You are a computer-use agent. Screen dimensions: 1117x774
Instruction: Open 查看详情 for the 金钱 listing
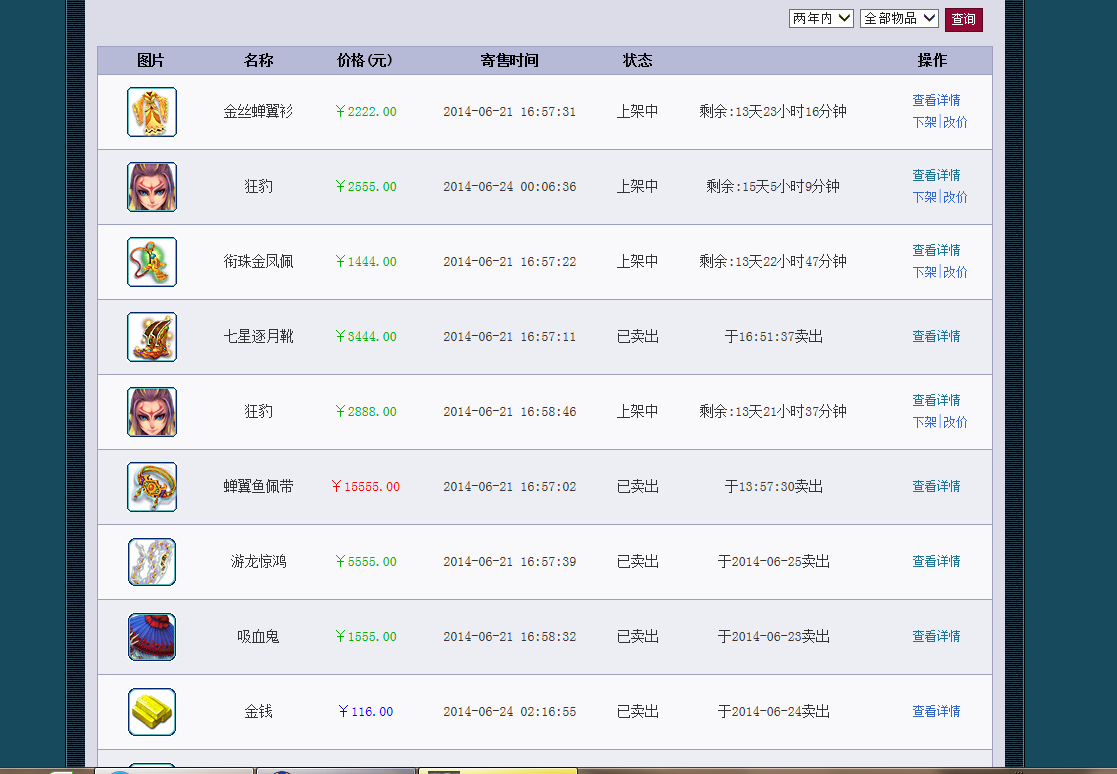(x=936, y=712)
